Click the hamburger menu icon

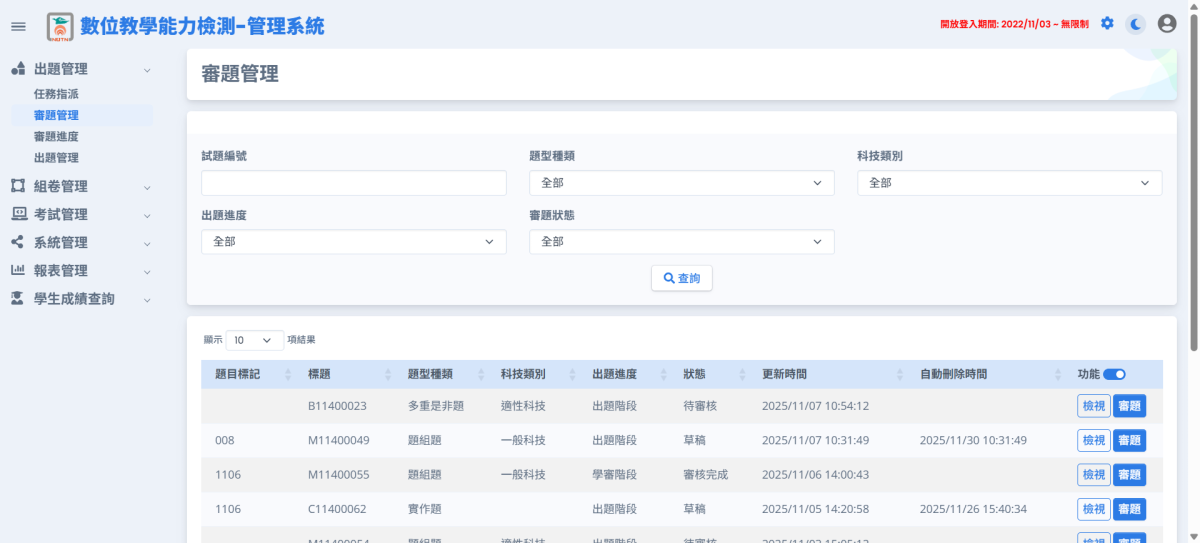click(x=18, y=26)
